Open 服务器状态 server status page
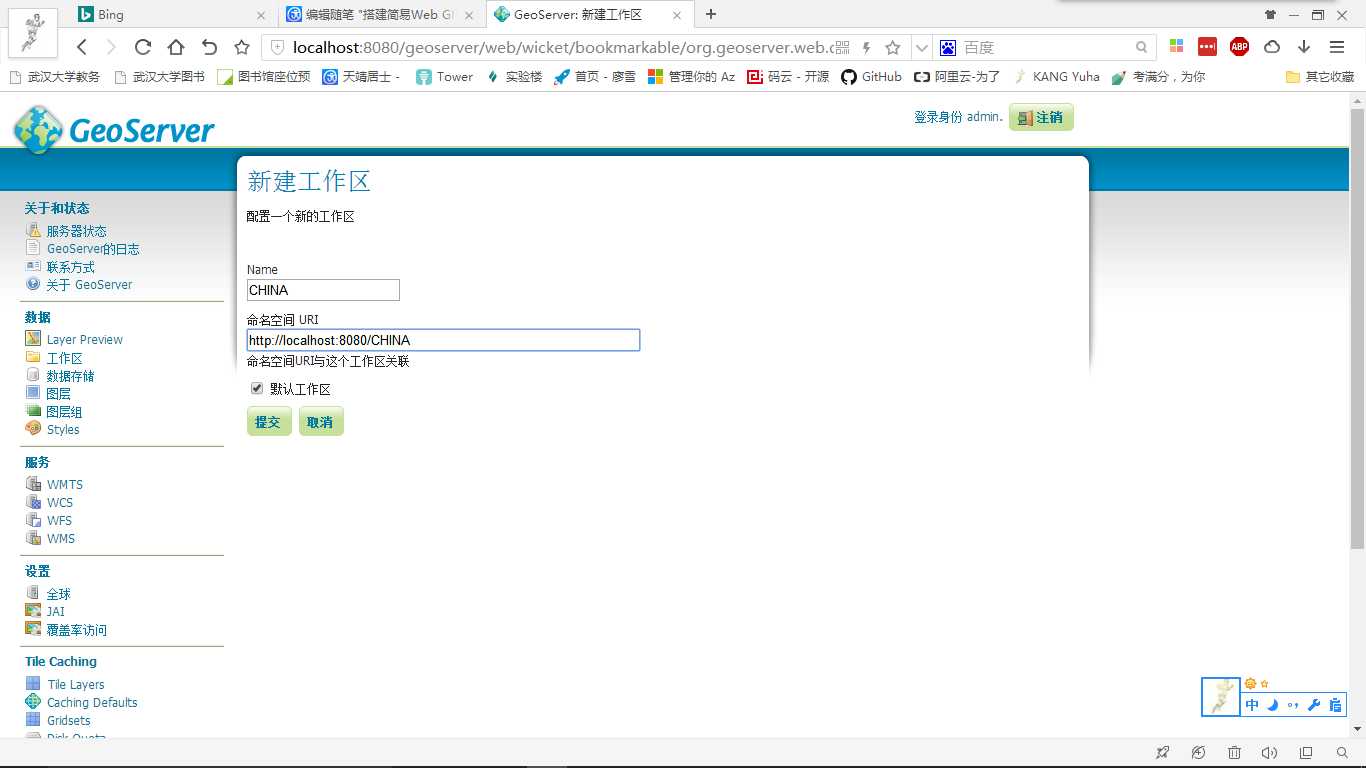 coord(76,231)
